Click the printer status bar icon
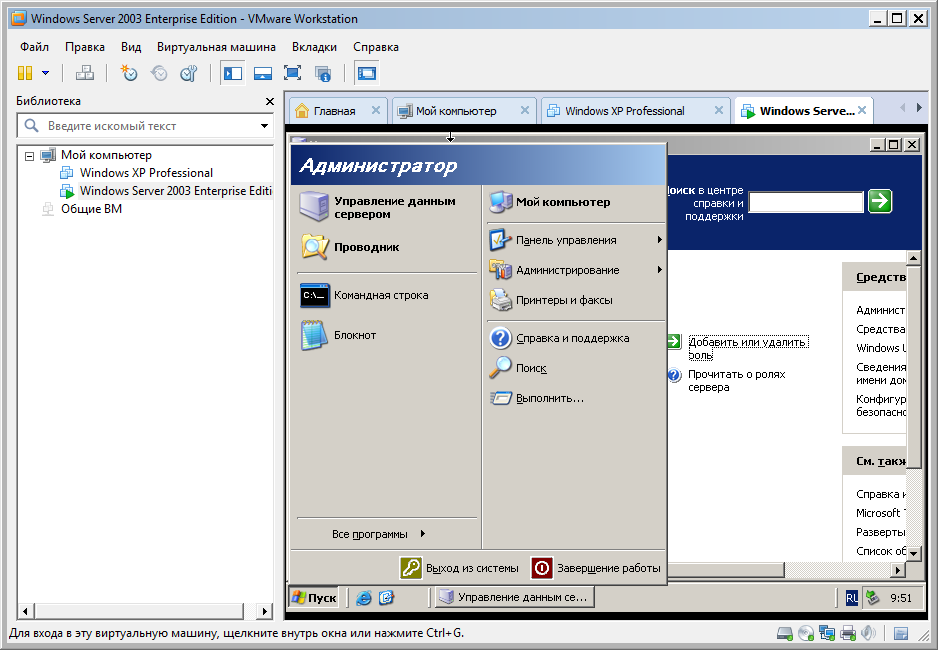Screen dimensions: 938x650 (x=848, y=633)
